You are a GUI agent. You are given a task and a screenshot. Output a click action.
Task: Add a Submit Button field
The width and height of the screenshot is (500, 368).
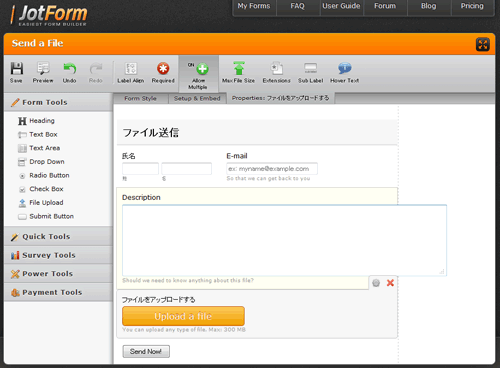click(x=46, y=216)
